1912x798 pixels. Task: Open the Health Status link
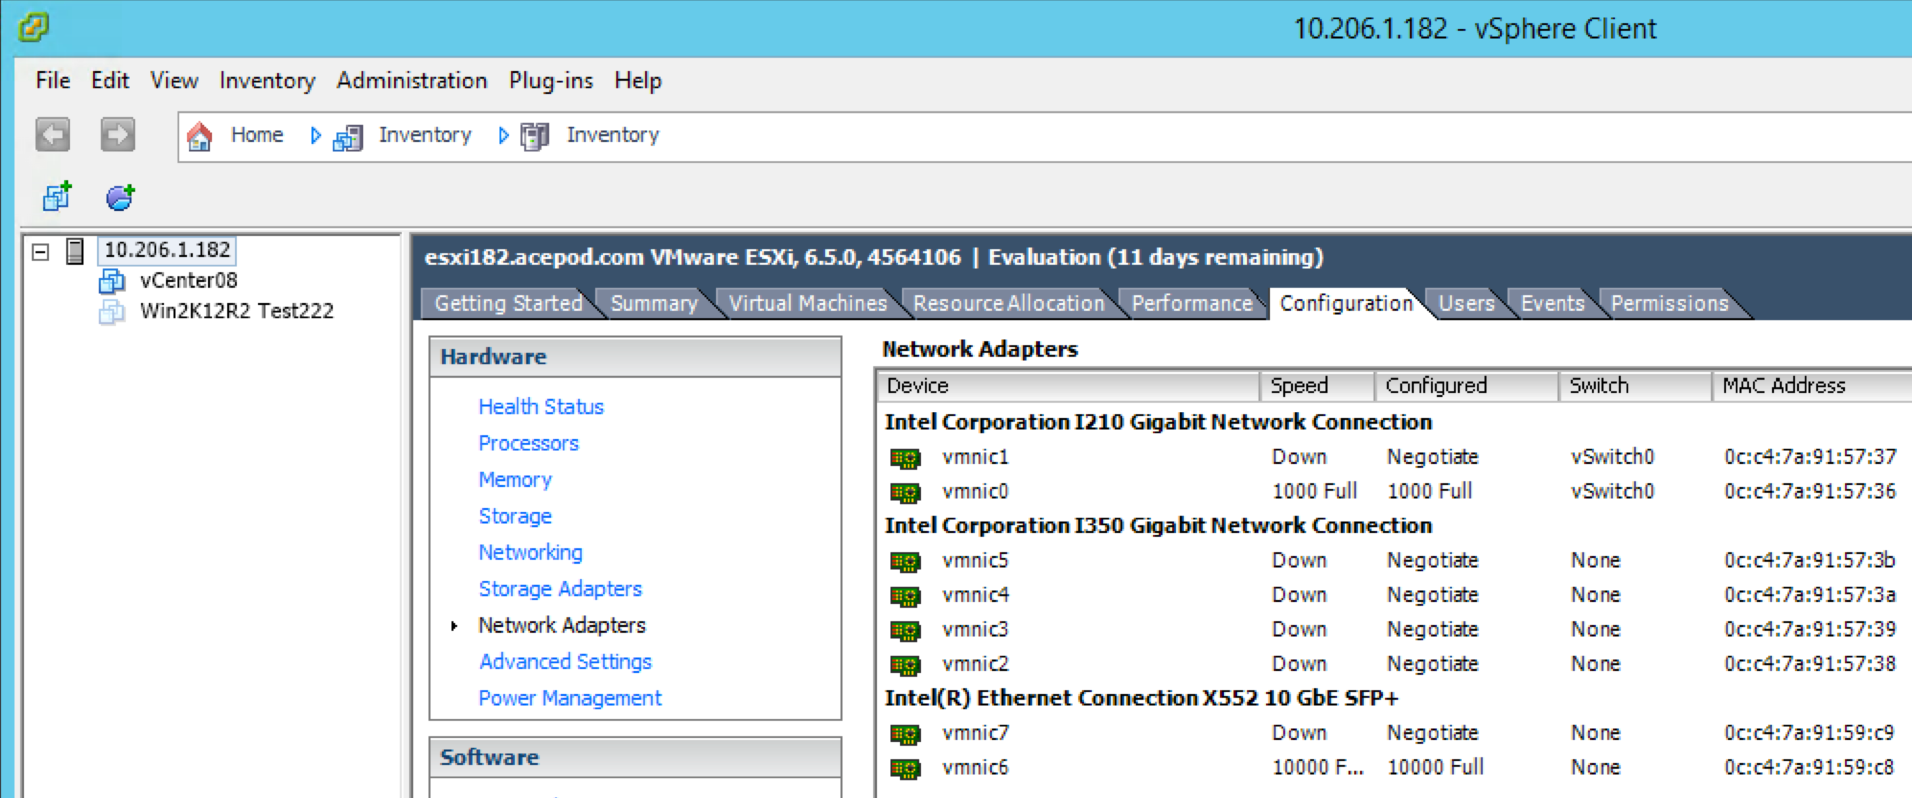pos(541,407)
